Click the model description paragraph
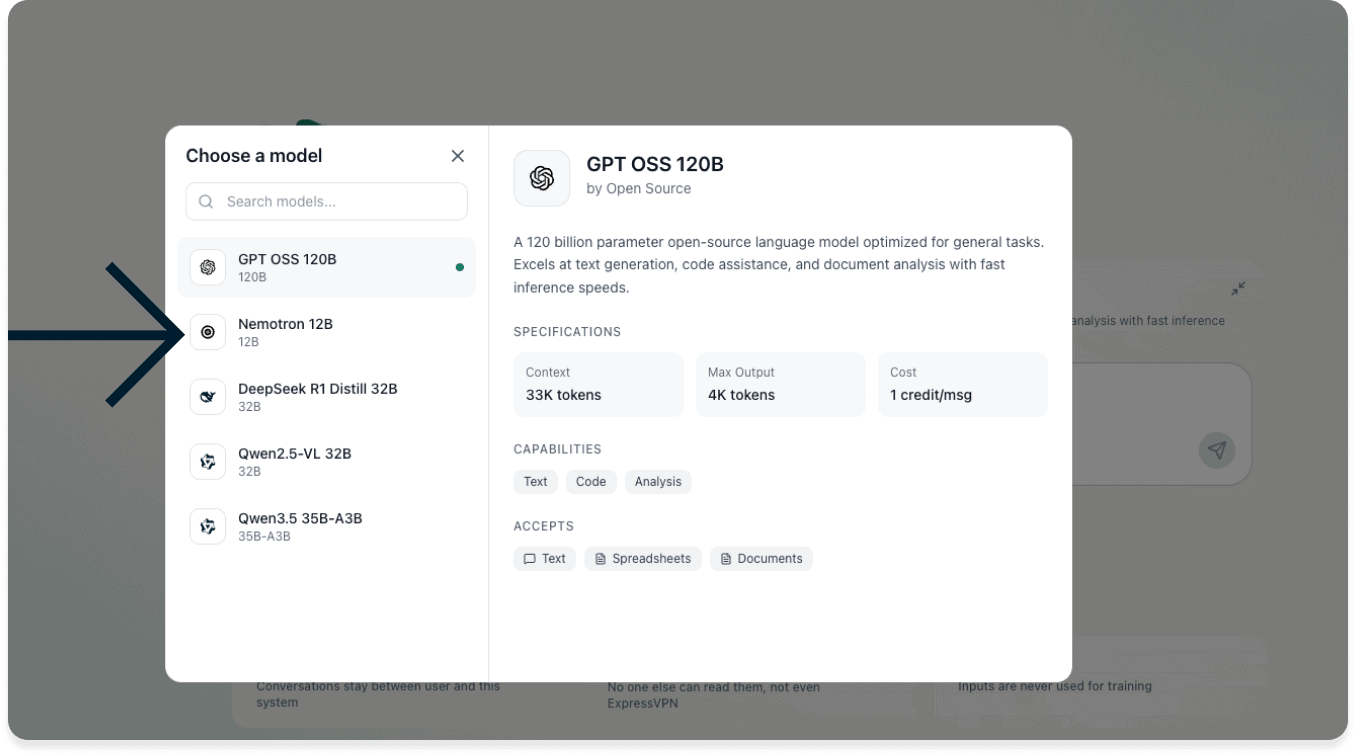1356x756 pixels. click(x=779, y=265)
